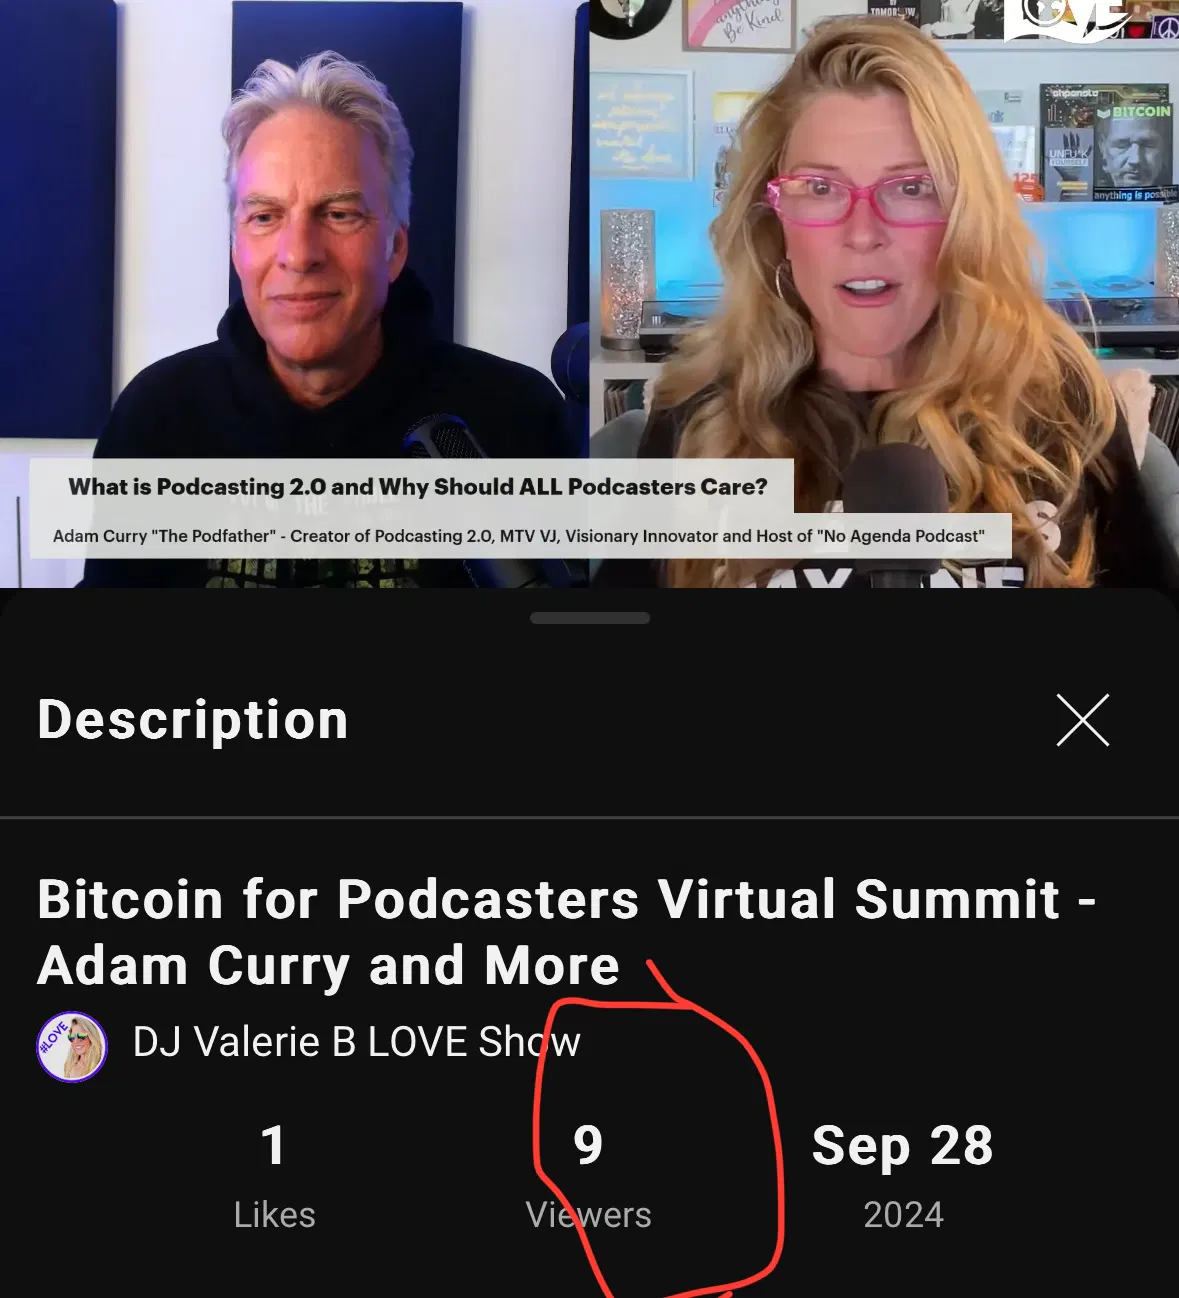
Task: Tap the likes count number 1
Action: 273,1145
